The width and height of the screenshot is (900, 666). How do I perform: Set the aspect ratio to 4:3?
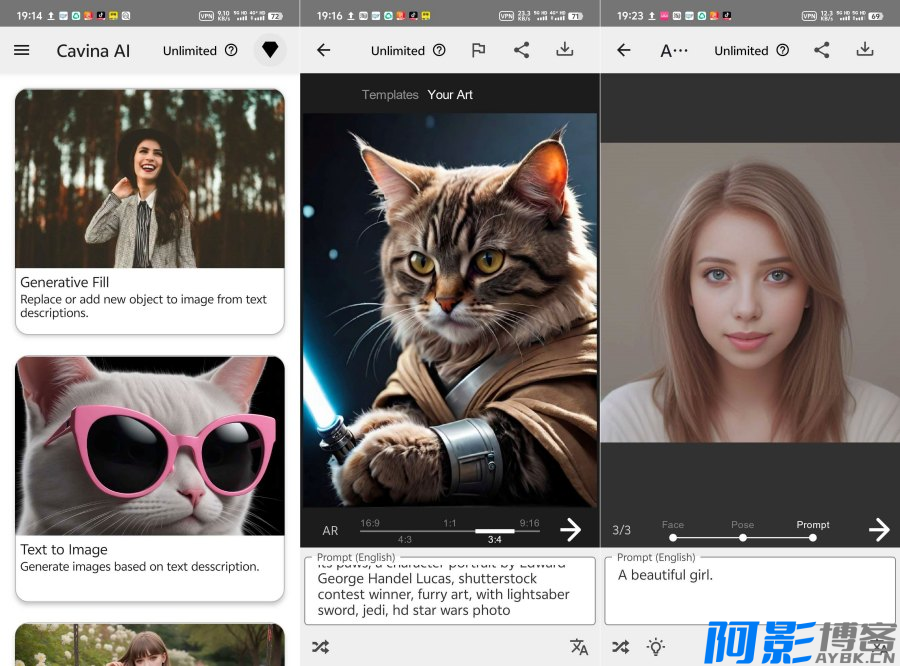pos(405,539)
